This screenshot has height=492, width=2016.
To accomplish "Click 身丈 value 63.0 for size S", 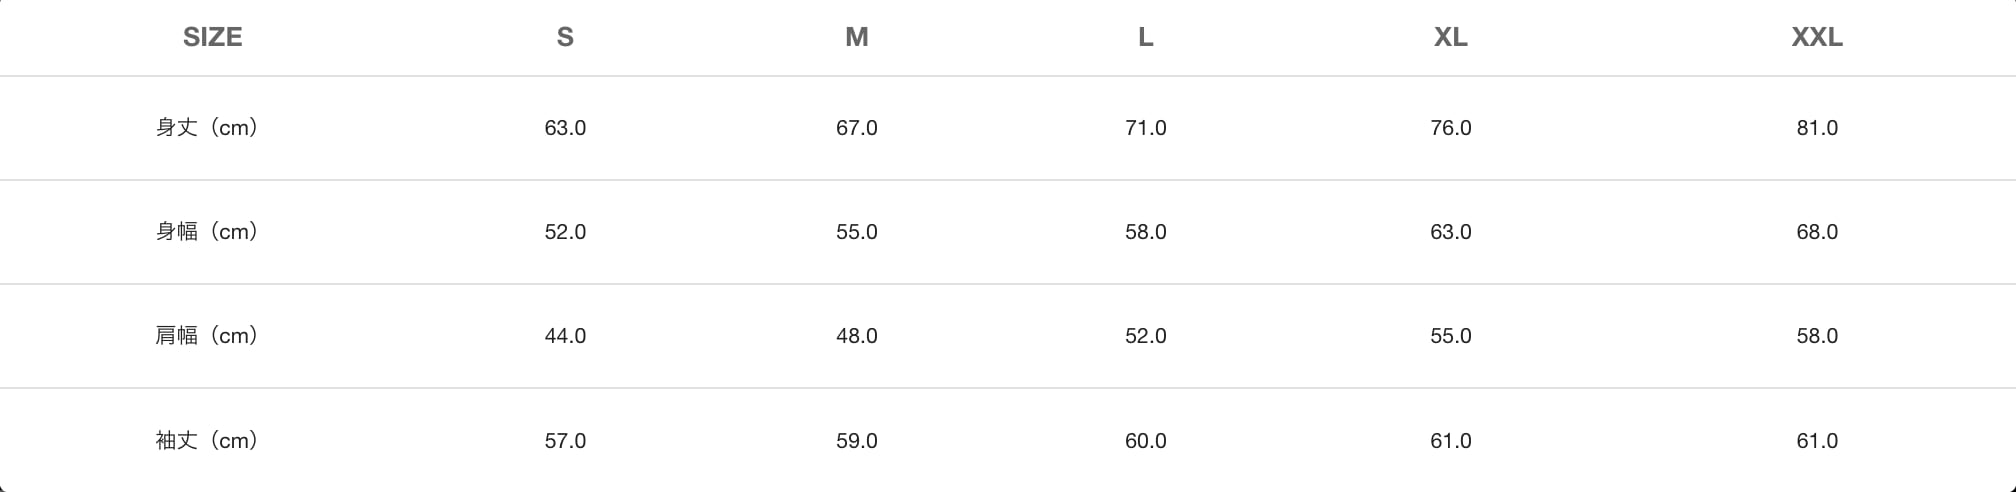I will coord(565,128).
